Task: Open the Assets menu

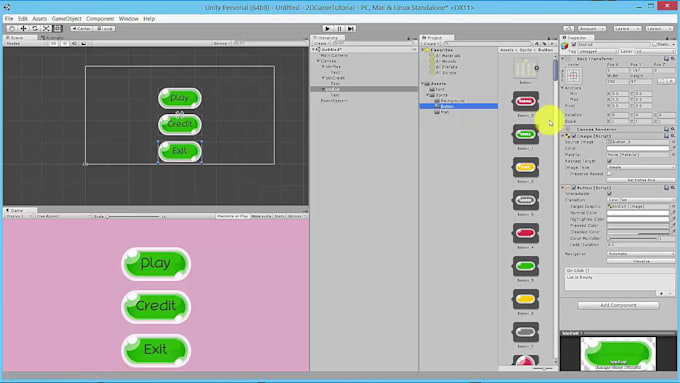Action: [x=39, y=19]
